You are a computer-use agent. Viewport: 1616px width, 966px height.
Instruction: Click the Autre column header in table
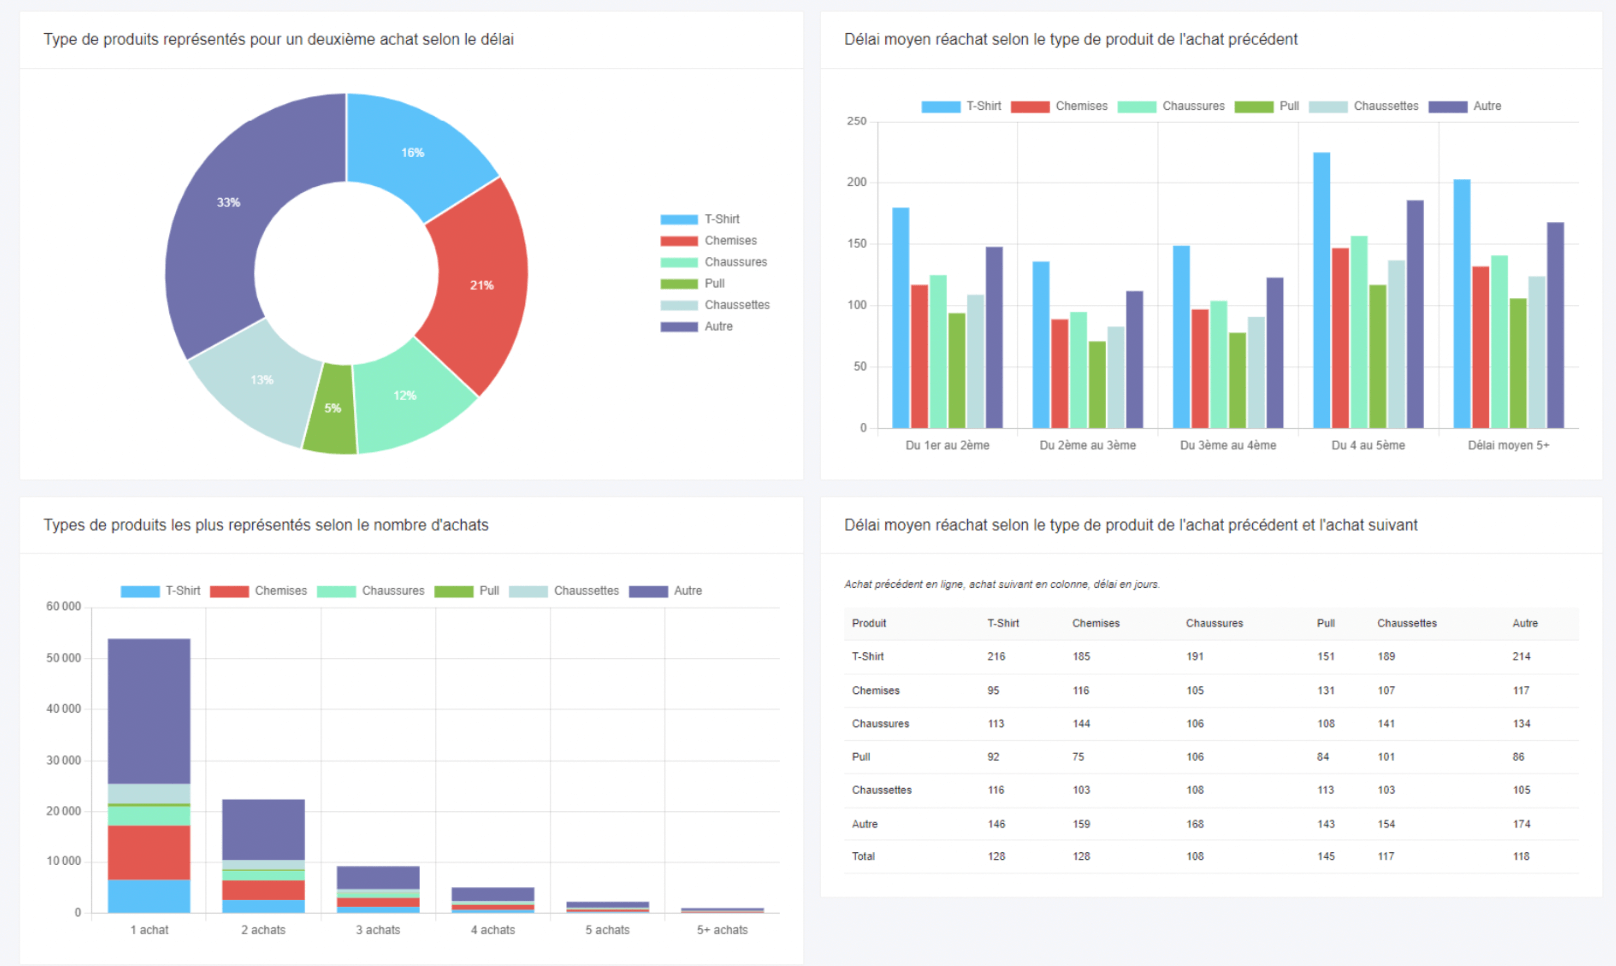tap(1525, 623)
